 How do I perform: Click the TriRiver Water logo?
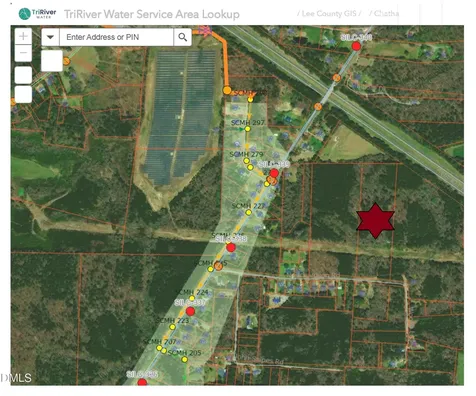[x=37, y=14]
